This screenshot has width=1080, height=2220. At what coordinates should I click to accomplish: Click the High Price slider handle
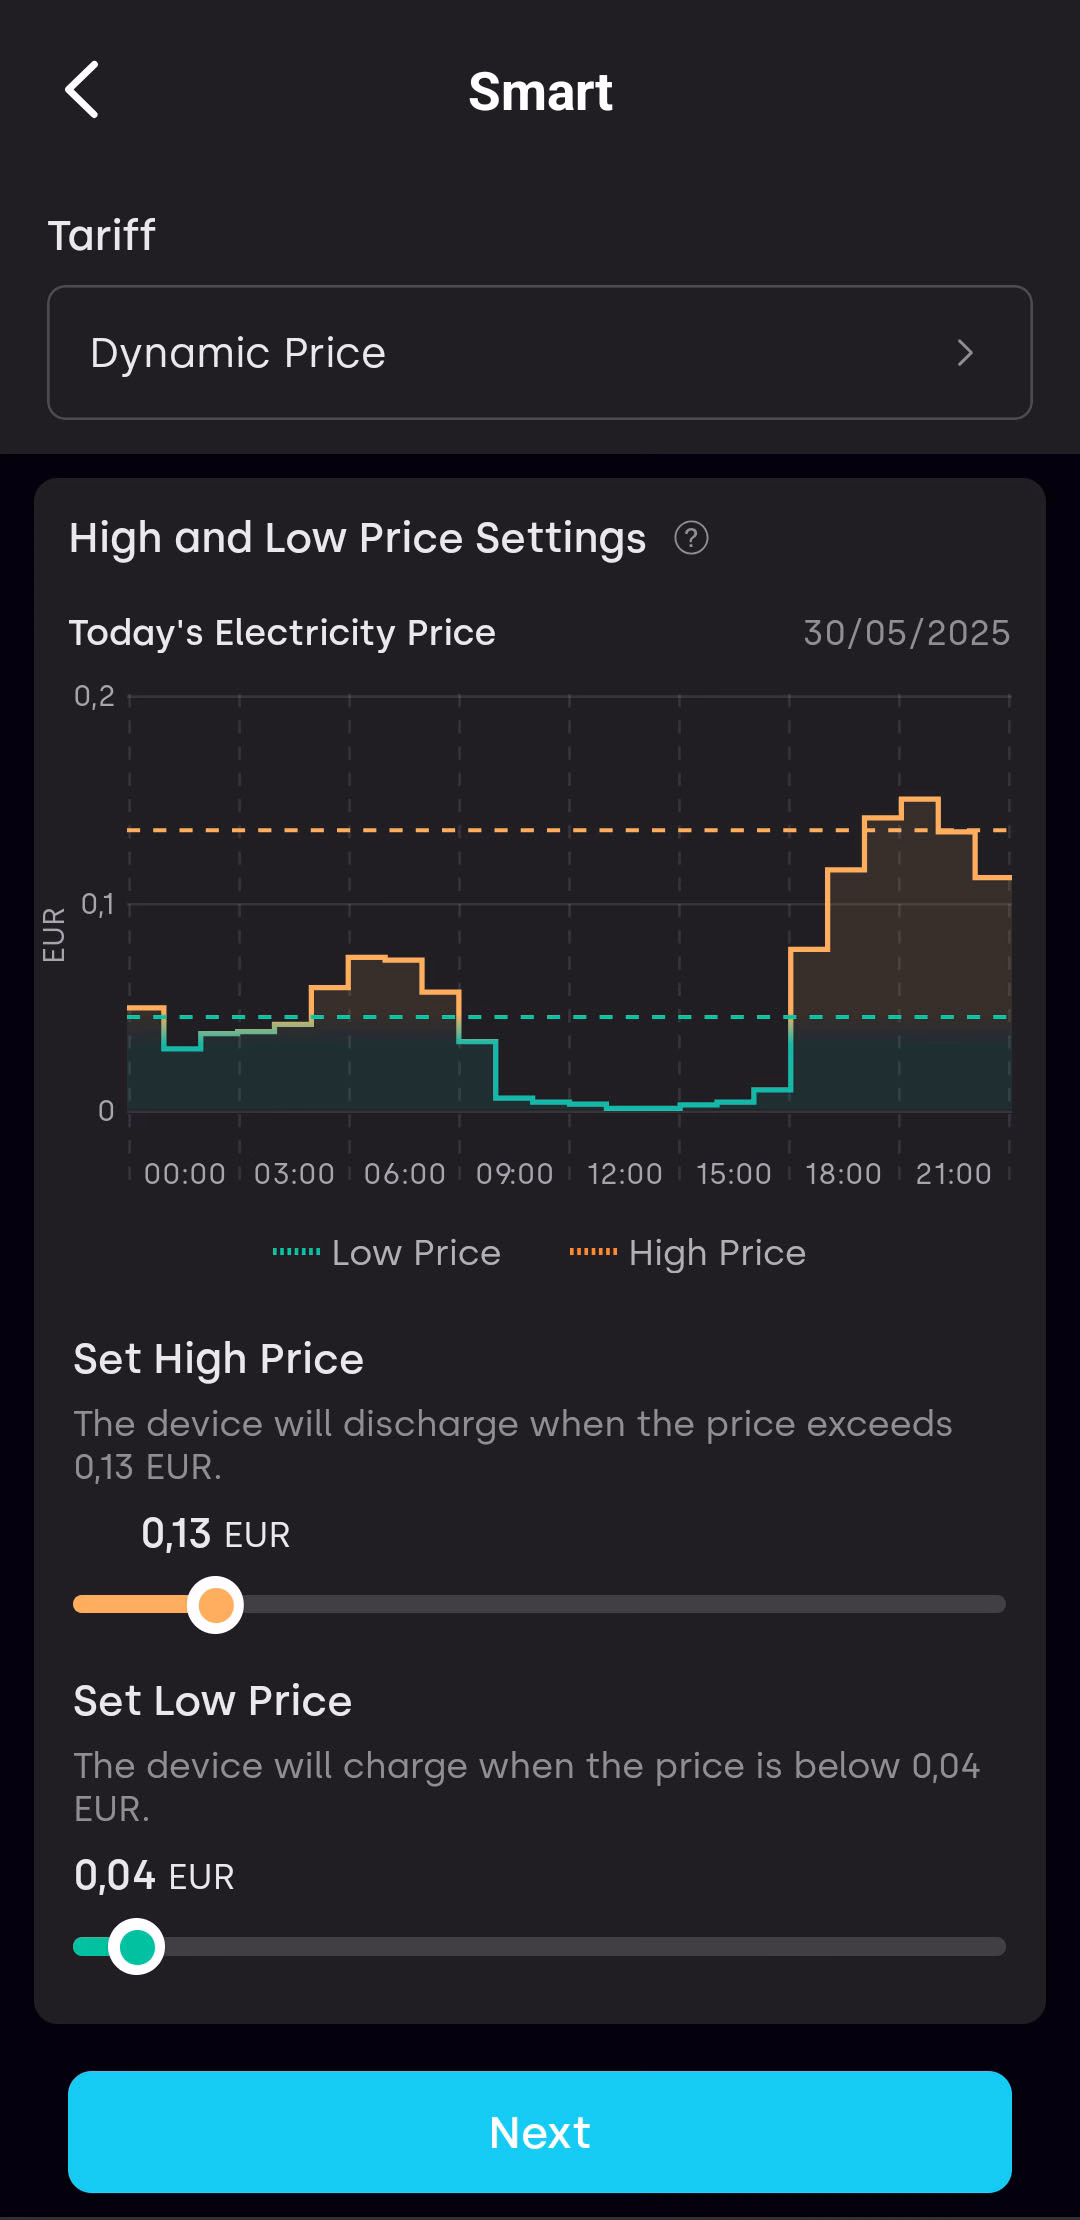coord(215,1604)
